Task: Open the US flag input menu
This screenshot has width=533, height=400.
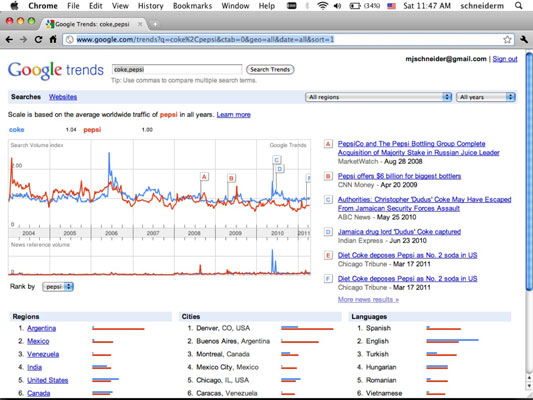Action: (392, 6)
